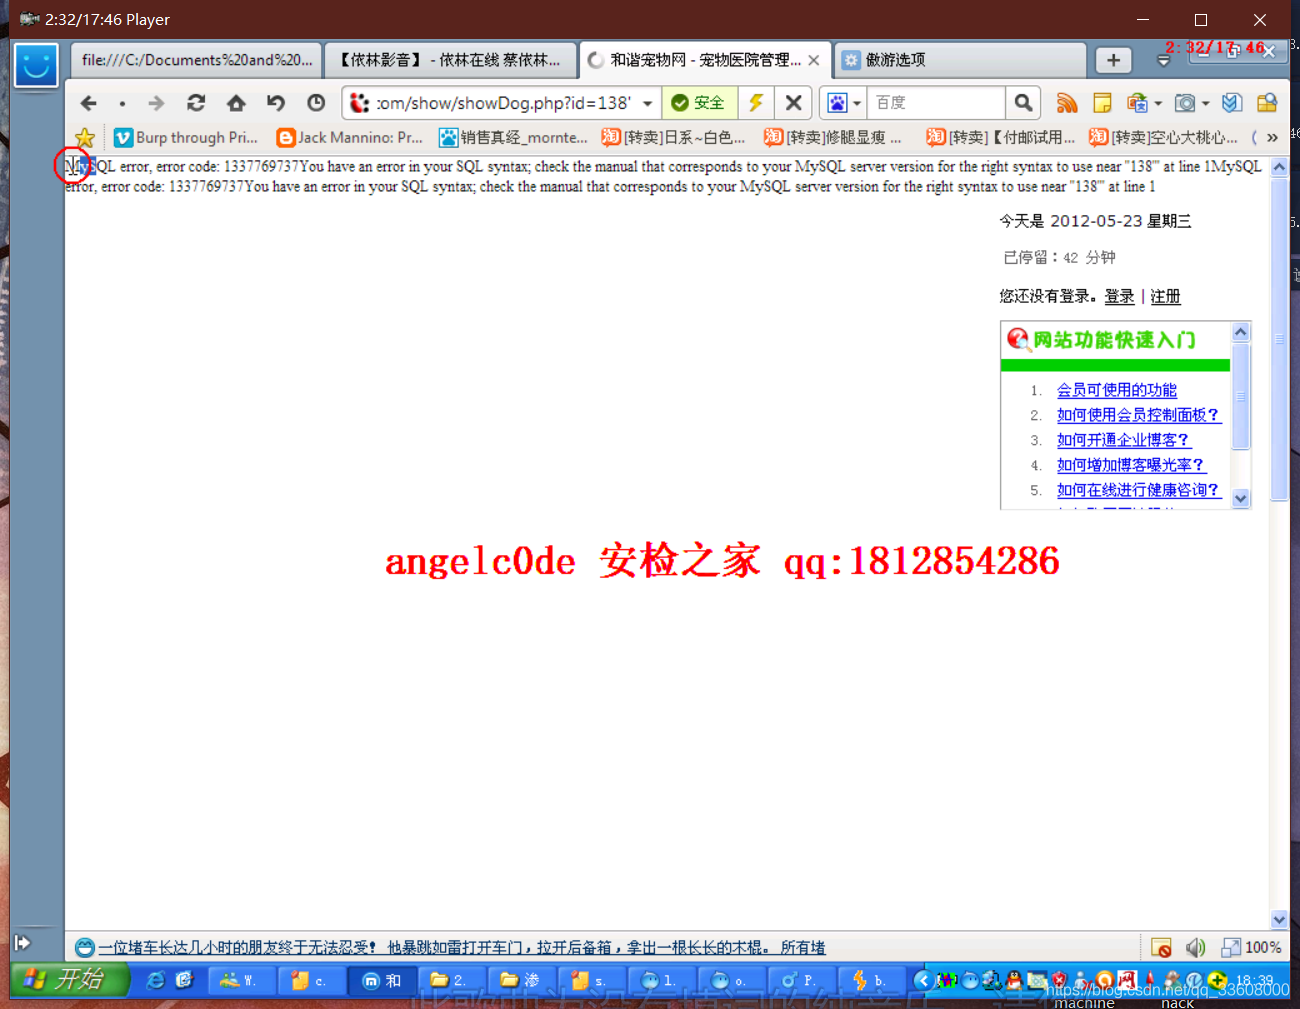Viewport: 1300px width, 1009px height.
Task: Switch to the file:///C:/Documents tab
Action: tap(197, 60)
